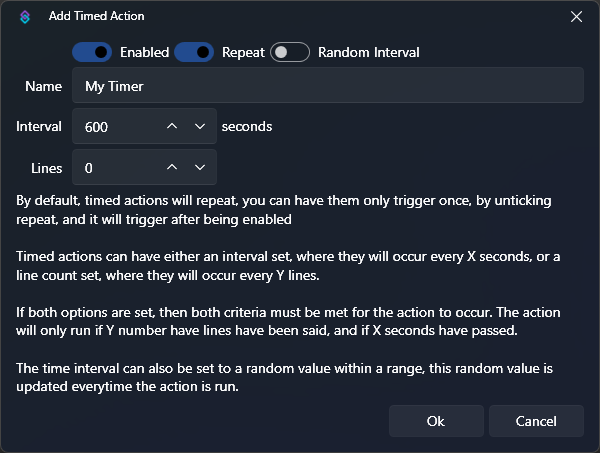The width and height of the screenshot is (600, 453).
Task: Increase Interval using the up arrow
Action: 172,127
